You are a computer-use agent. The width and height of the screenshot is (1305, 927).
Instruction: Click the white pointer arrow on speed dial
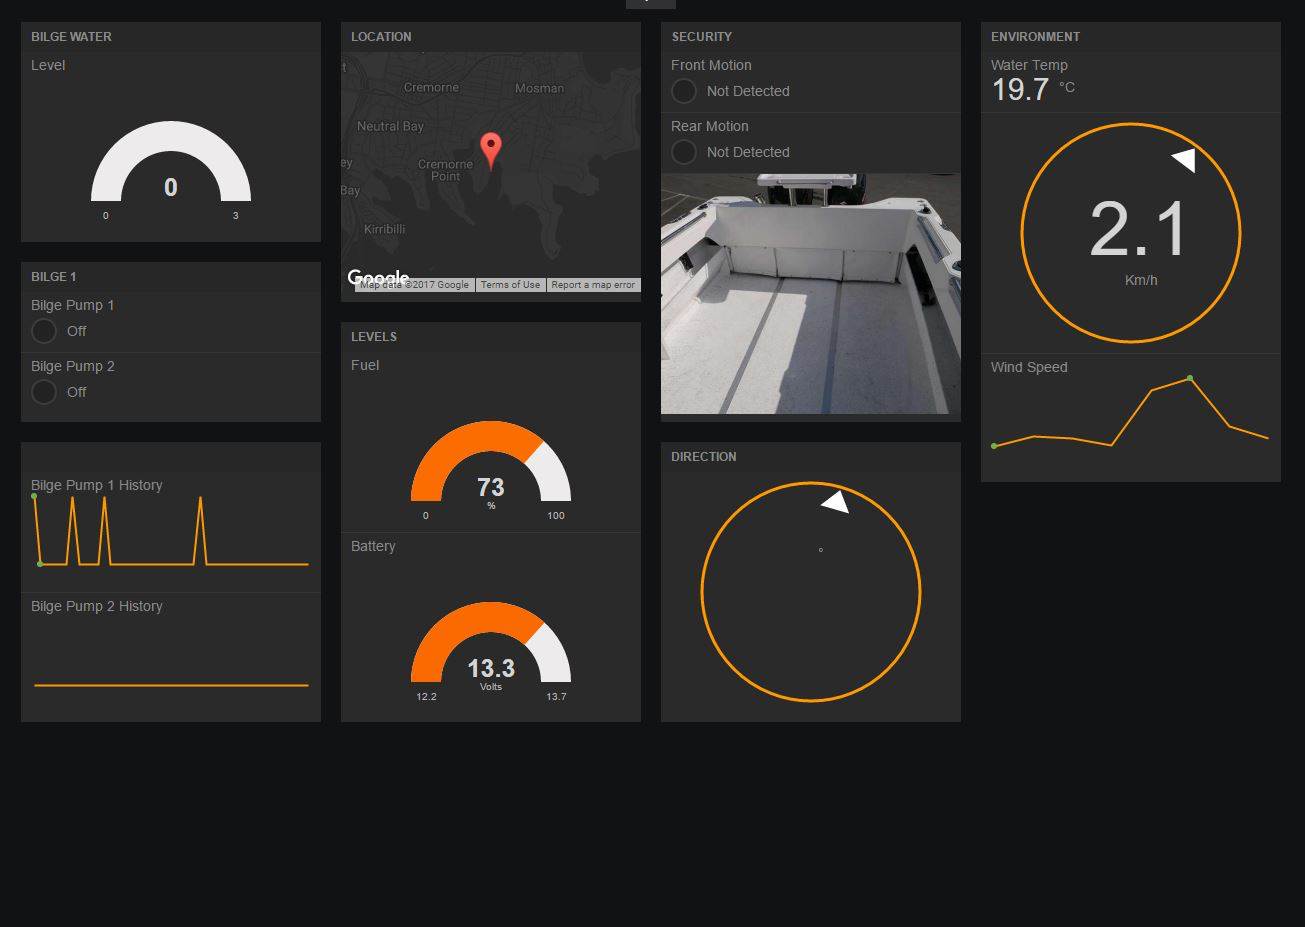1184,160
